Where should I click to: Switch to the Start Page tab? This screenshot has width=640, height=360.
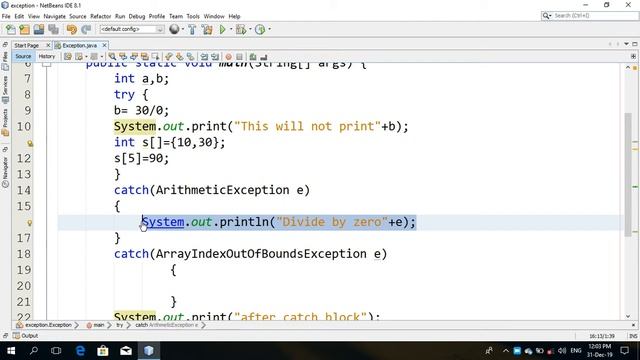[27, 45]
